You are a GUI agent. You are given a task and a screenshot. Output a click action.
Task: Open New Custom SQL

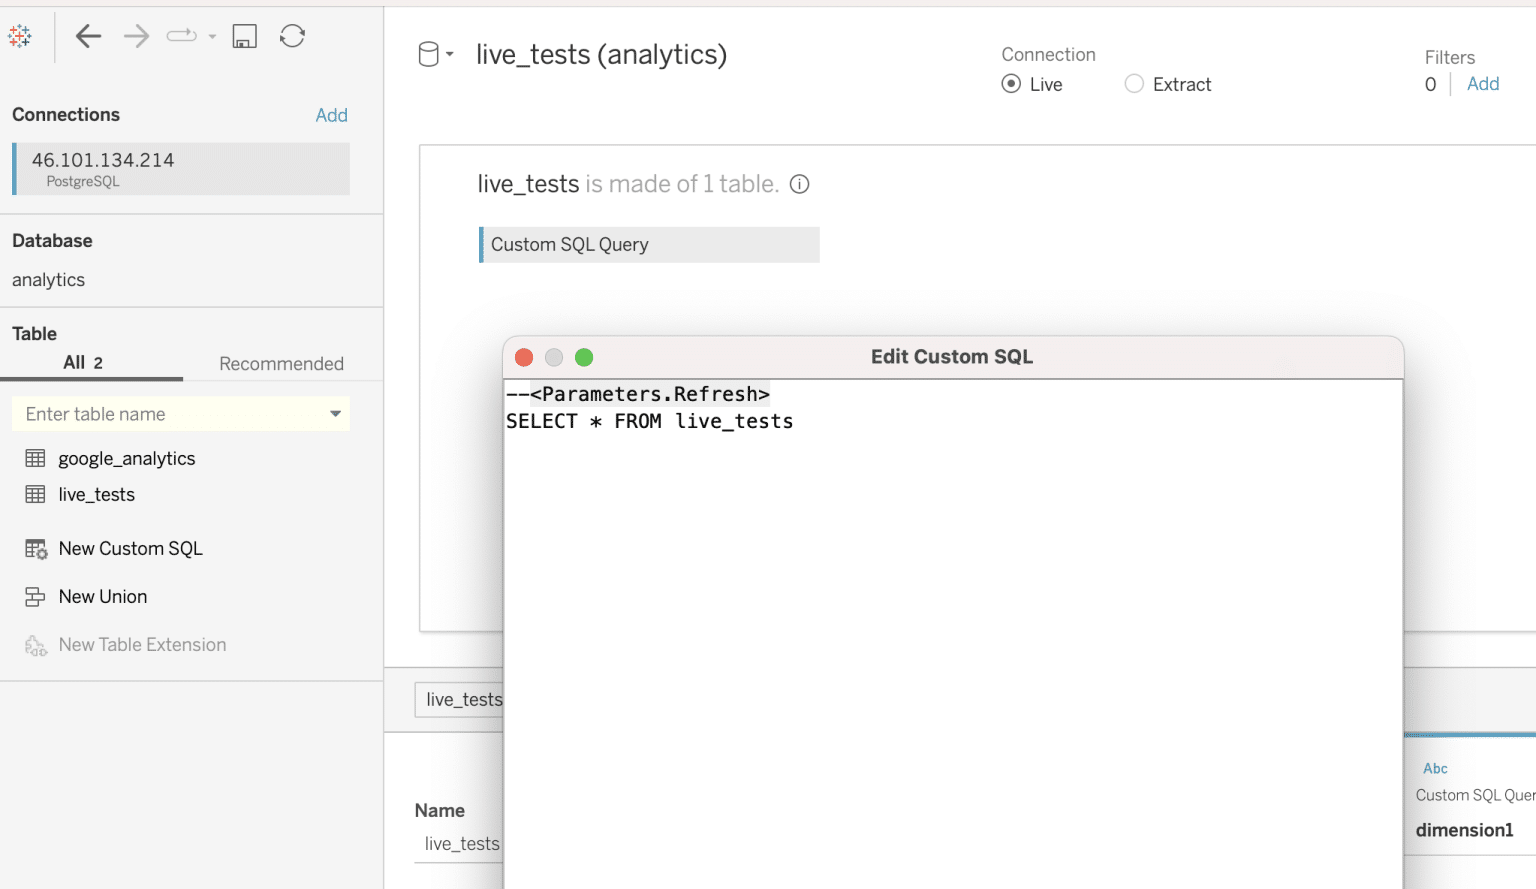130,548
